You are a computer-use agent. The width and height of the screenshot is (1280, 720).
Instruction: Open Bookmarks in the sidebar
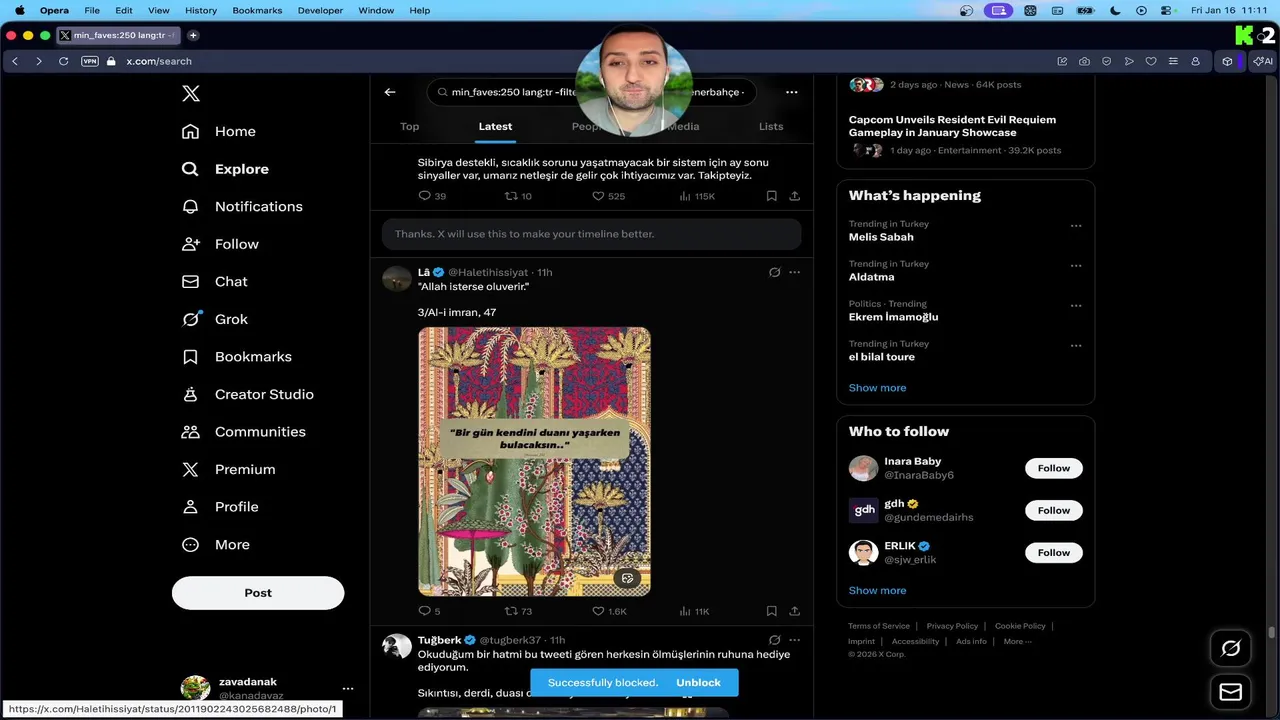click(236, 357)
